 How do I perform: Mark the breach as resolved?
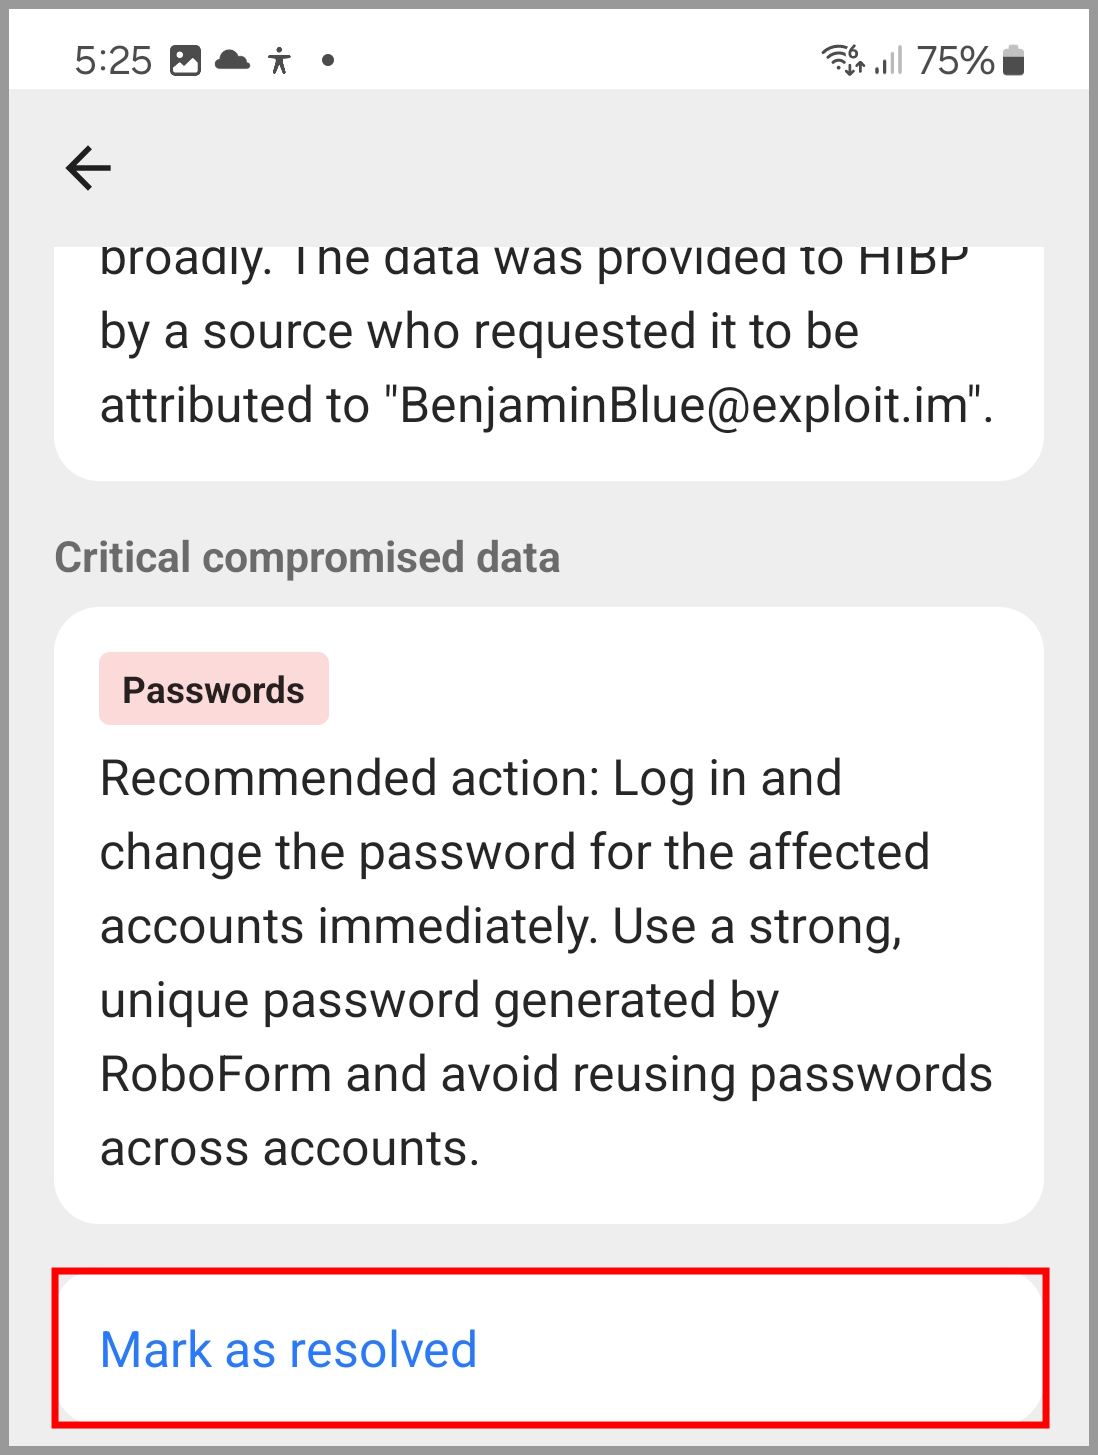coord(549,1348)
